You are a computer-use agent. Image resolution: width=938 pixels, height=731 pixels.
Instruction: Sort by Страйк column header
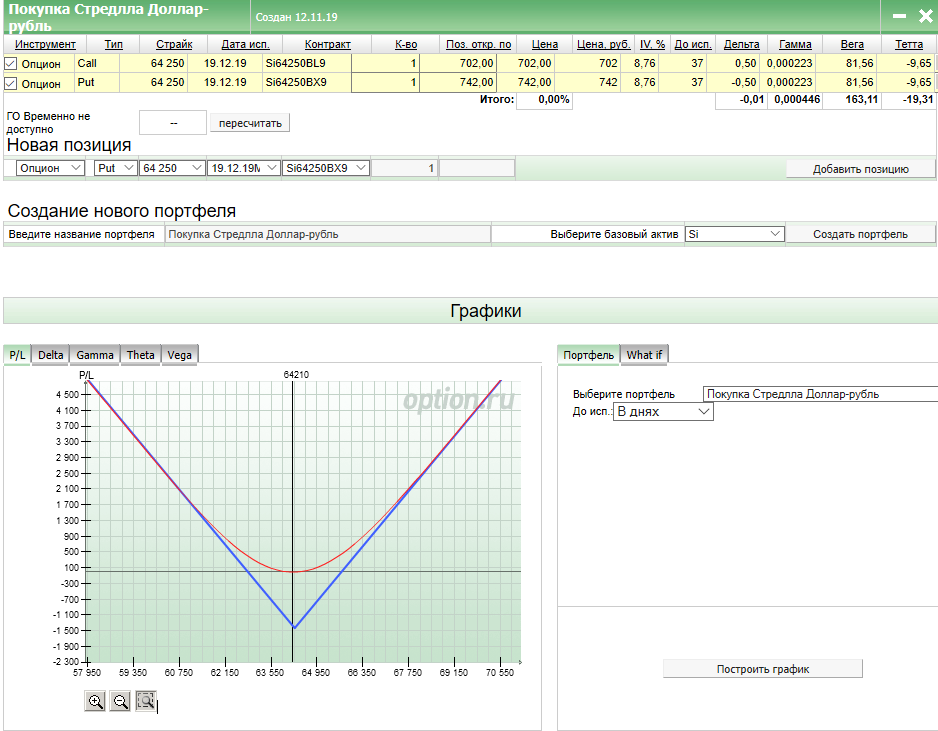[174, 44]
